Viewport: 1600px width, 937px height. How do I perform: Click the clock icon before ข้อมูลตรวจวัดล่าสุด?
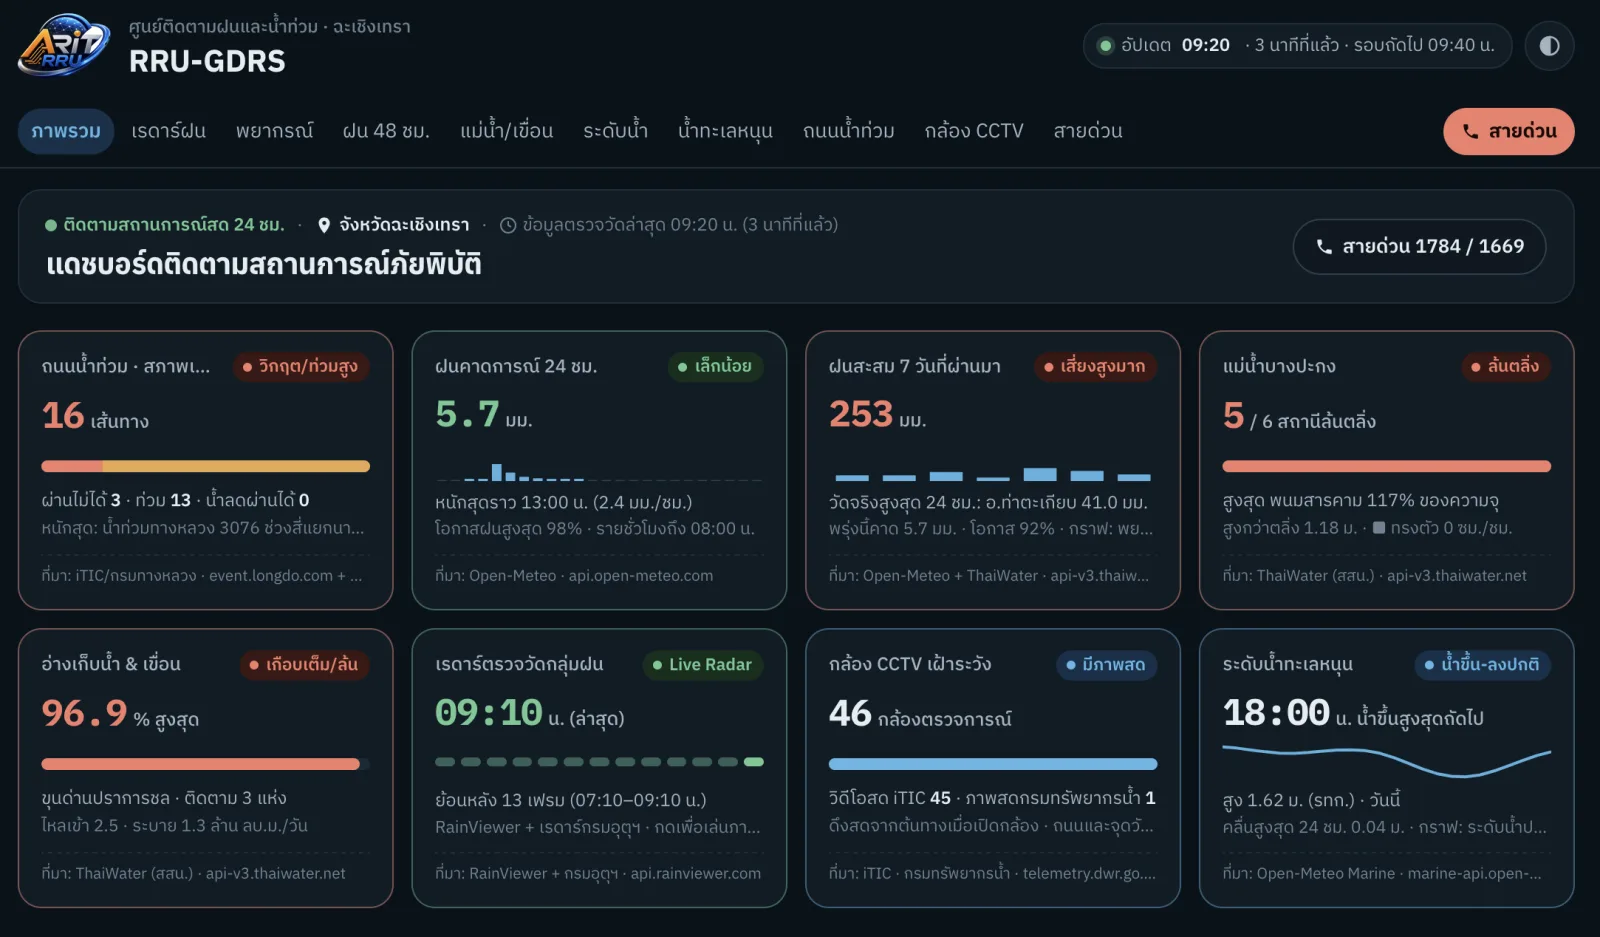[508, 225]
